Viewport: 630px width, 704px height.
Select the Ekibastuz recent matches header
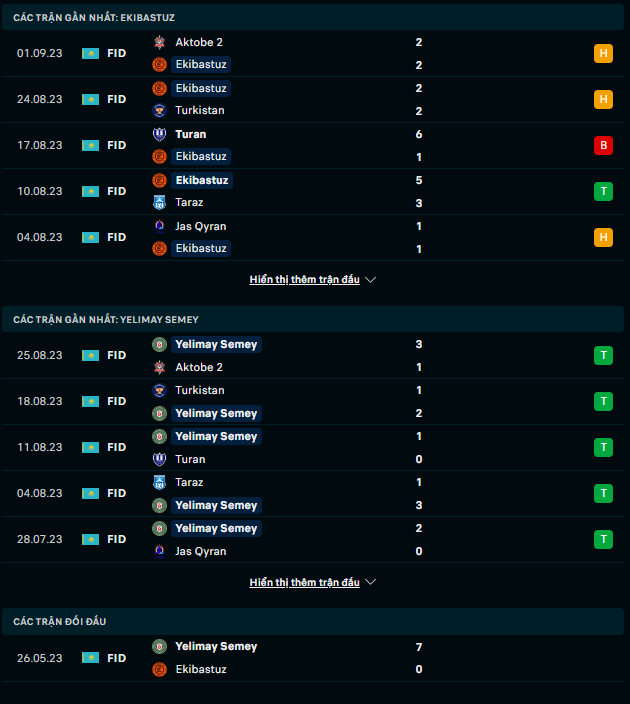(x=95, y=18)
